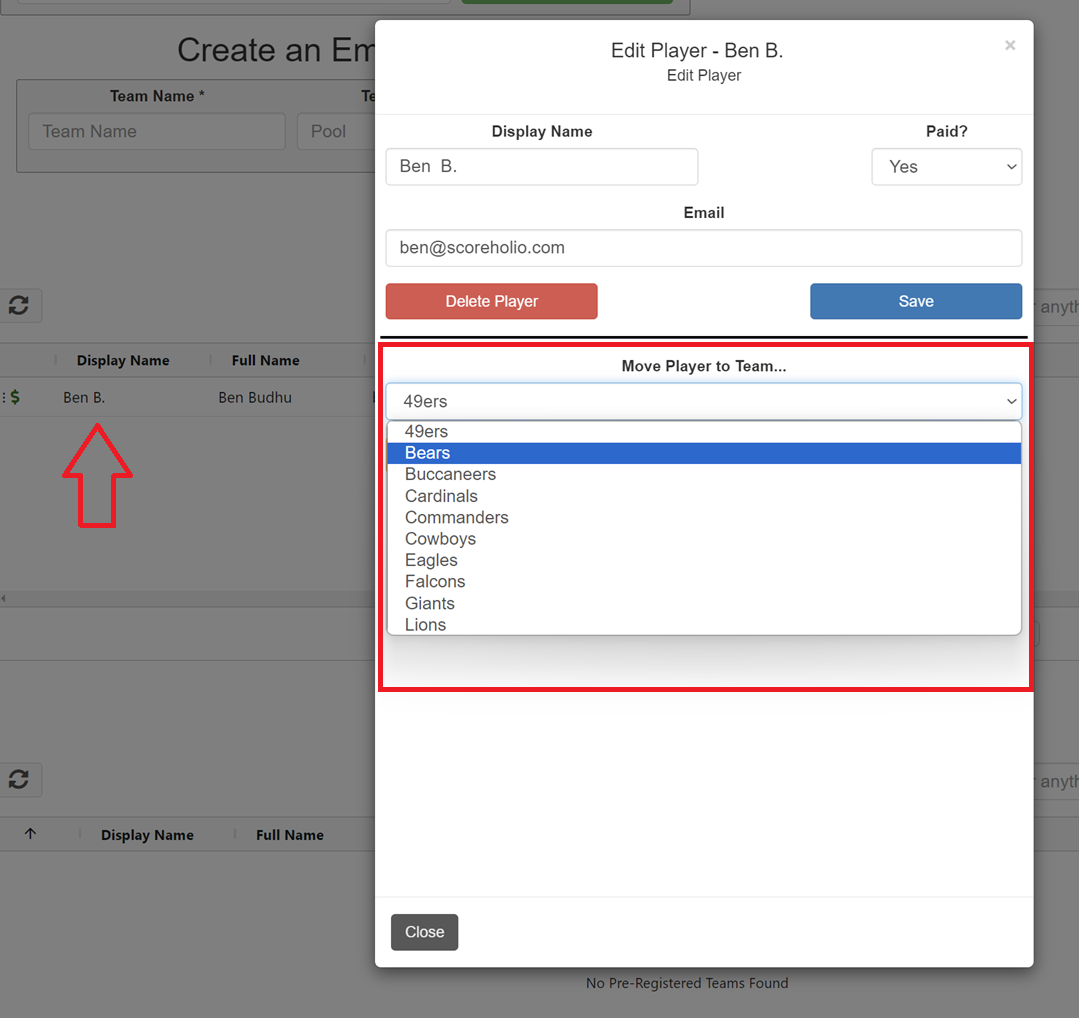The height and width of the screenshot is (1018, 1079).
Task: Focus the Email input field
Action: point(703,248)
